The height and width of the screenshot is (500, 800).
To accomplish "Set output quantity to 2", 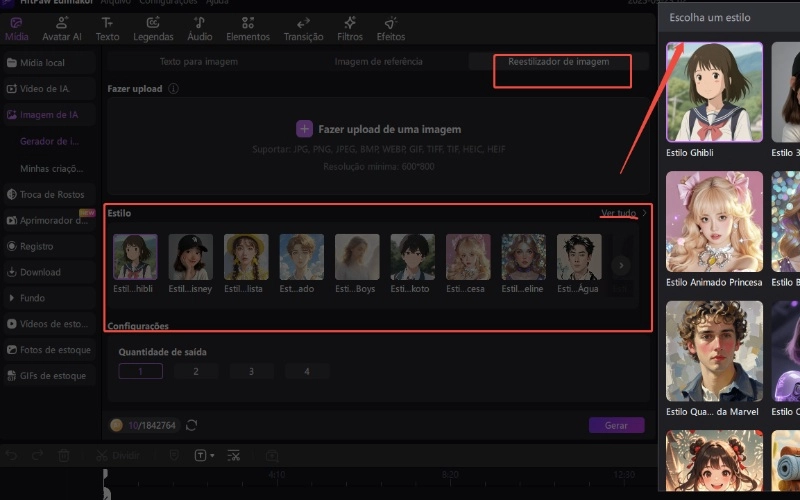I will coord(196,371).
